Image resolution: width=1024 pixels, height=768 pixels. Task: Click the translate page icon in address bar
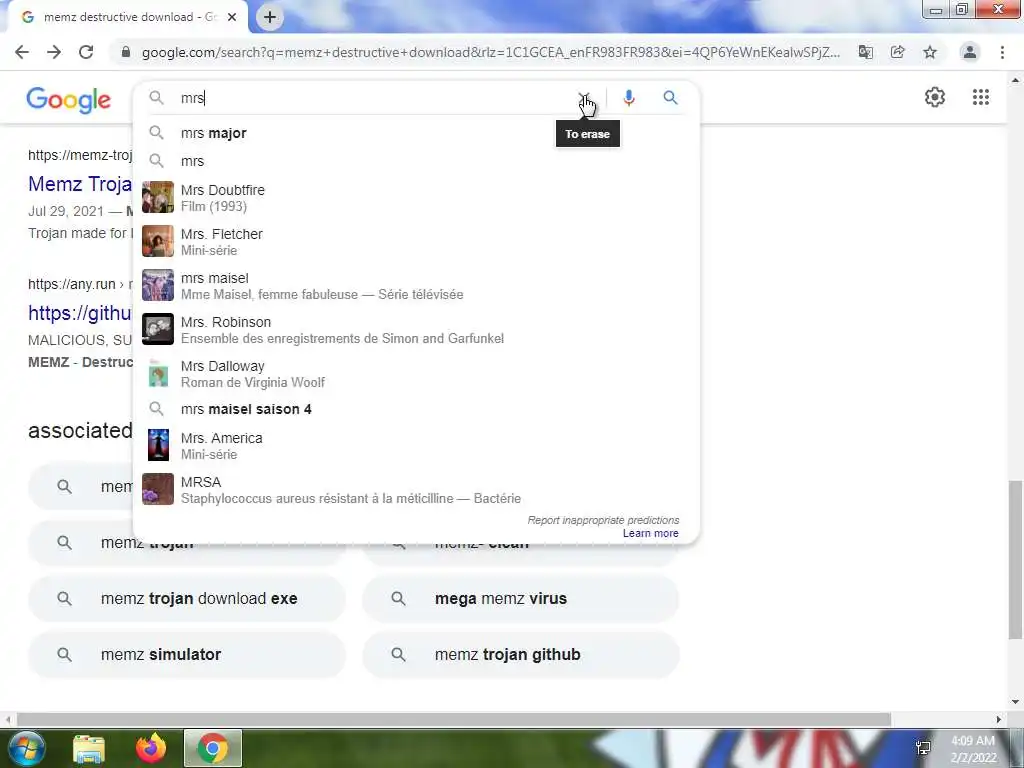tap(865, 52)
